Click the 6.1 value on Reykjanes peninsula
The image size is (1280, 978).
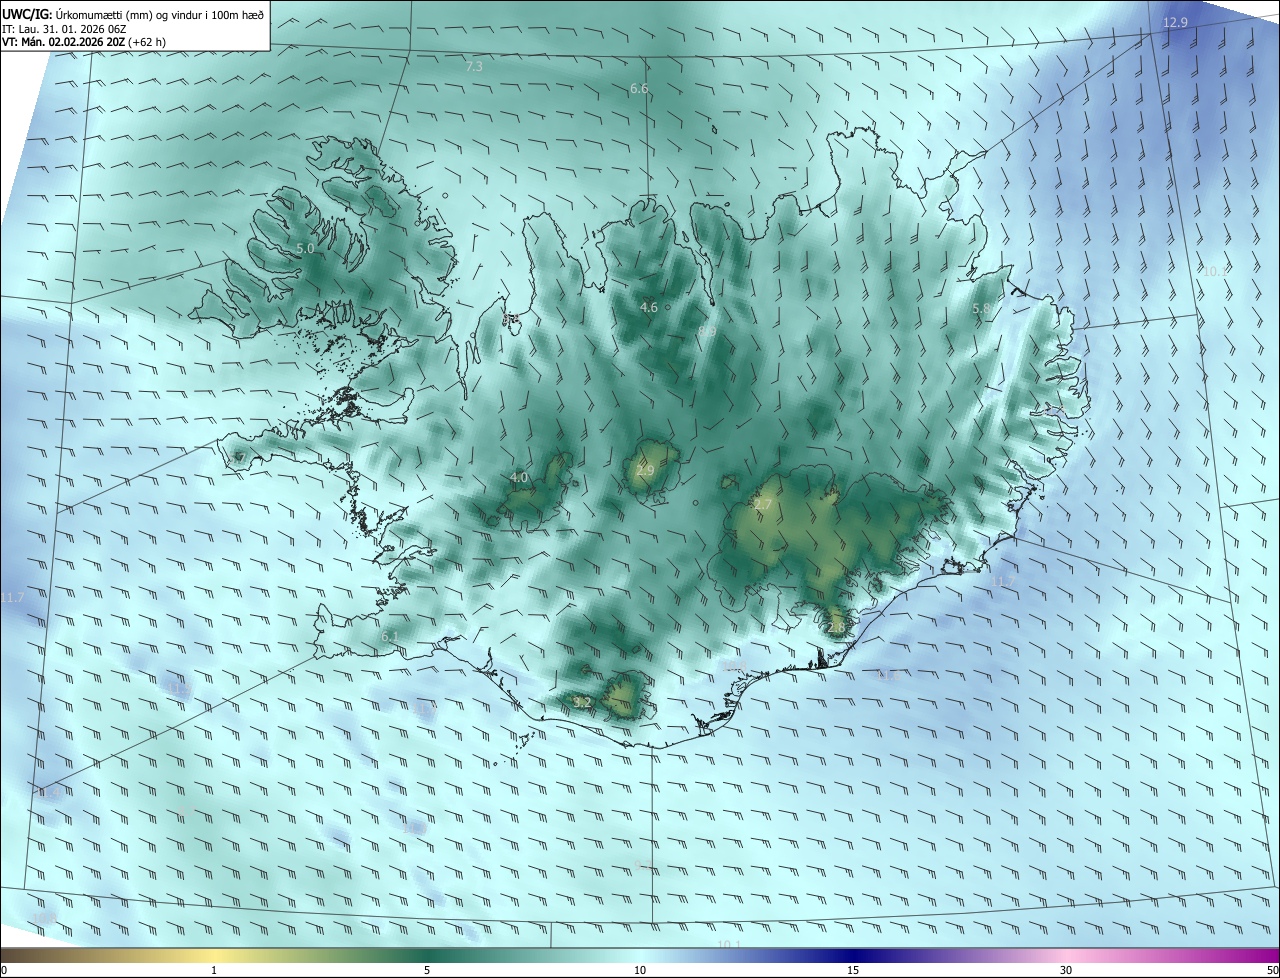[390, 636]
